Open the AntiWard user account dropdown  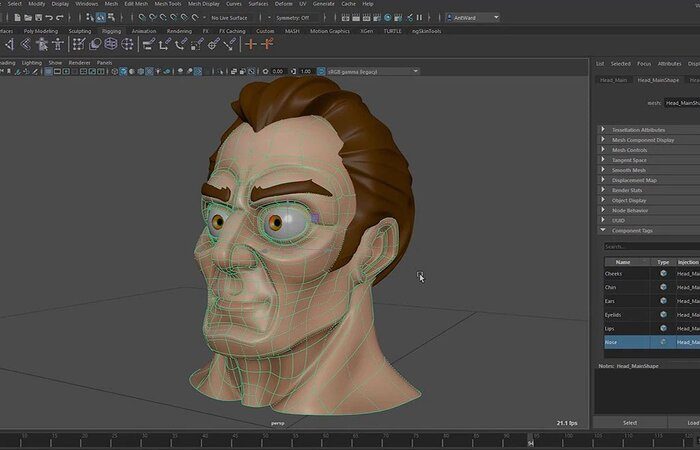(473, 17)
